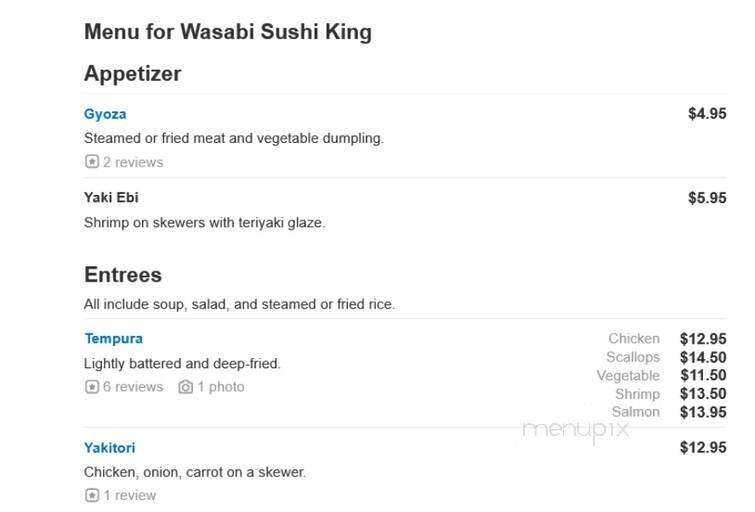Click the star icon beside Yakitori's 1 review

point(92,495)
